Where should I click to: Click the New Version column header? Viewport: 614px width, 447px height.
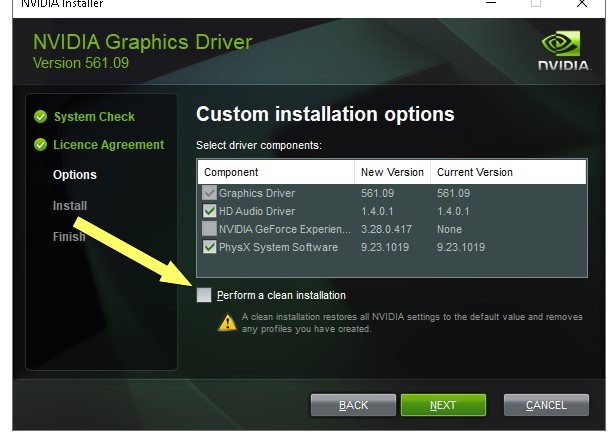click(392, 172)
